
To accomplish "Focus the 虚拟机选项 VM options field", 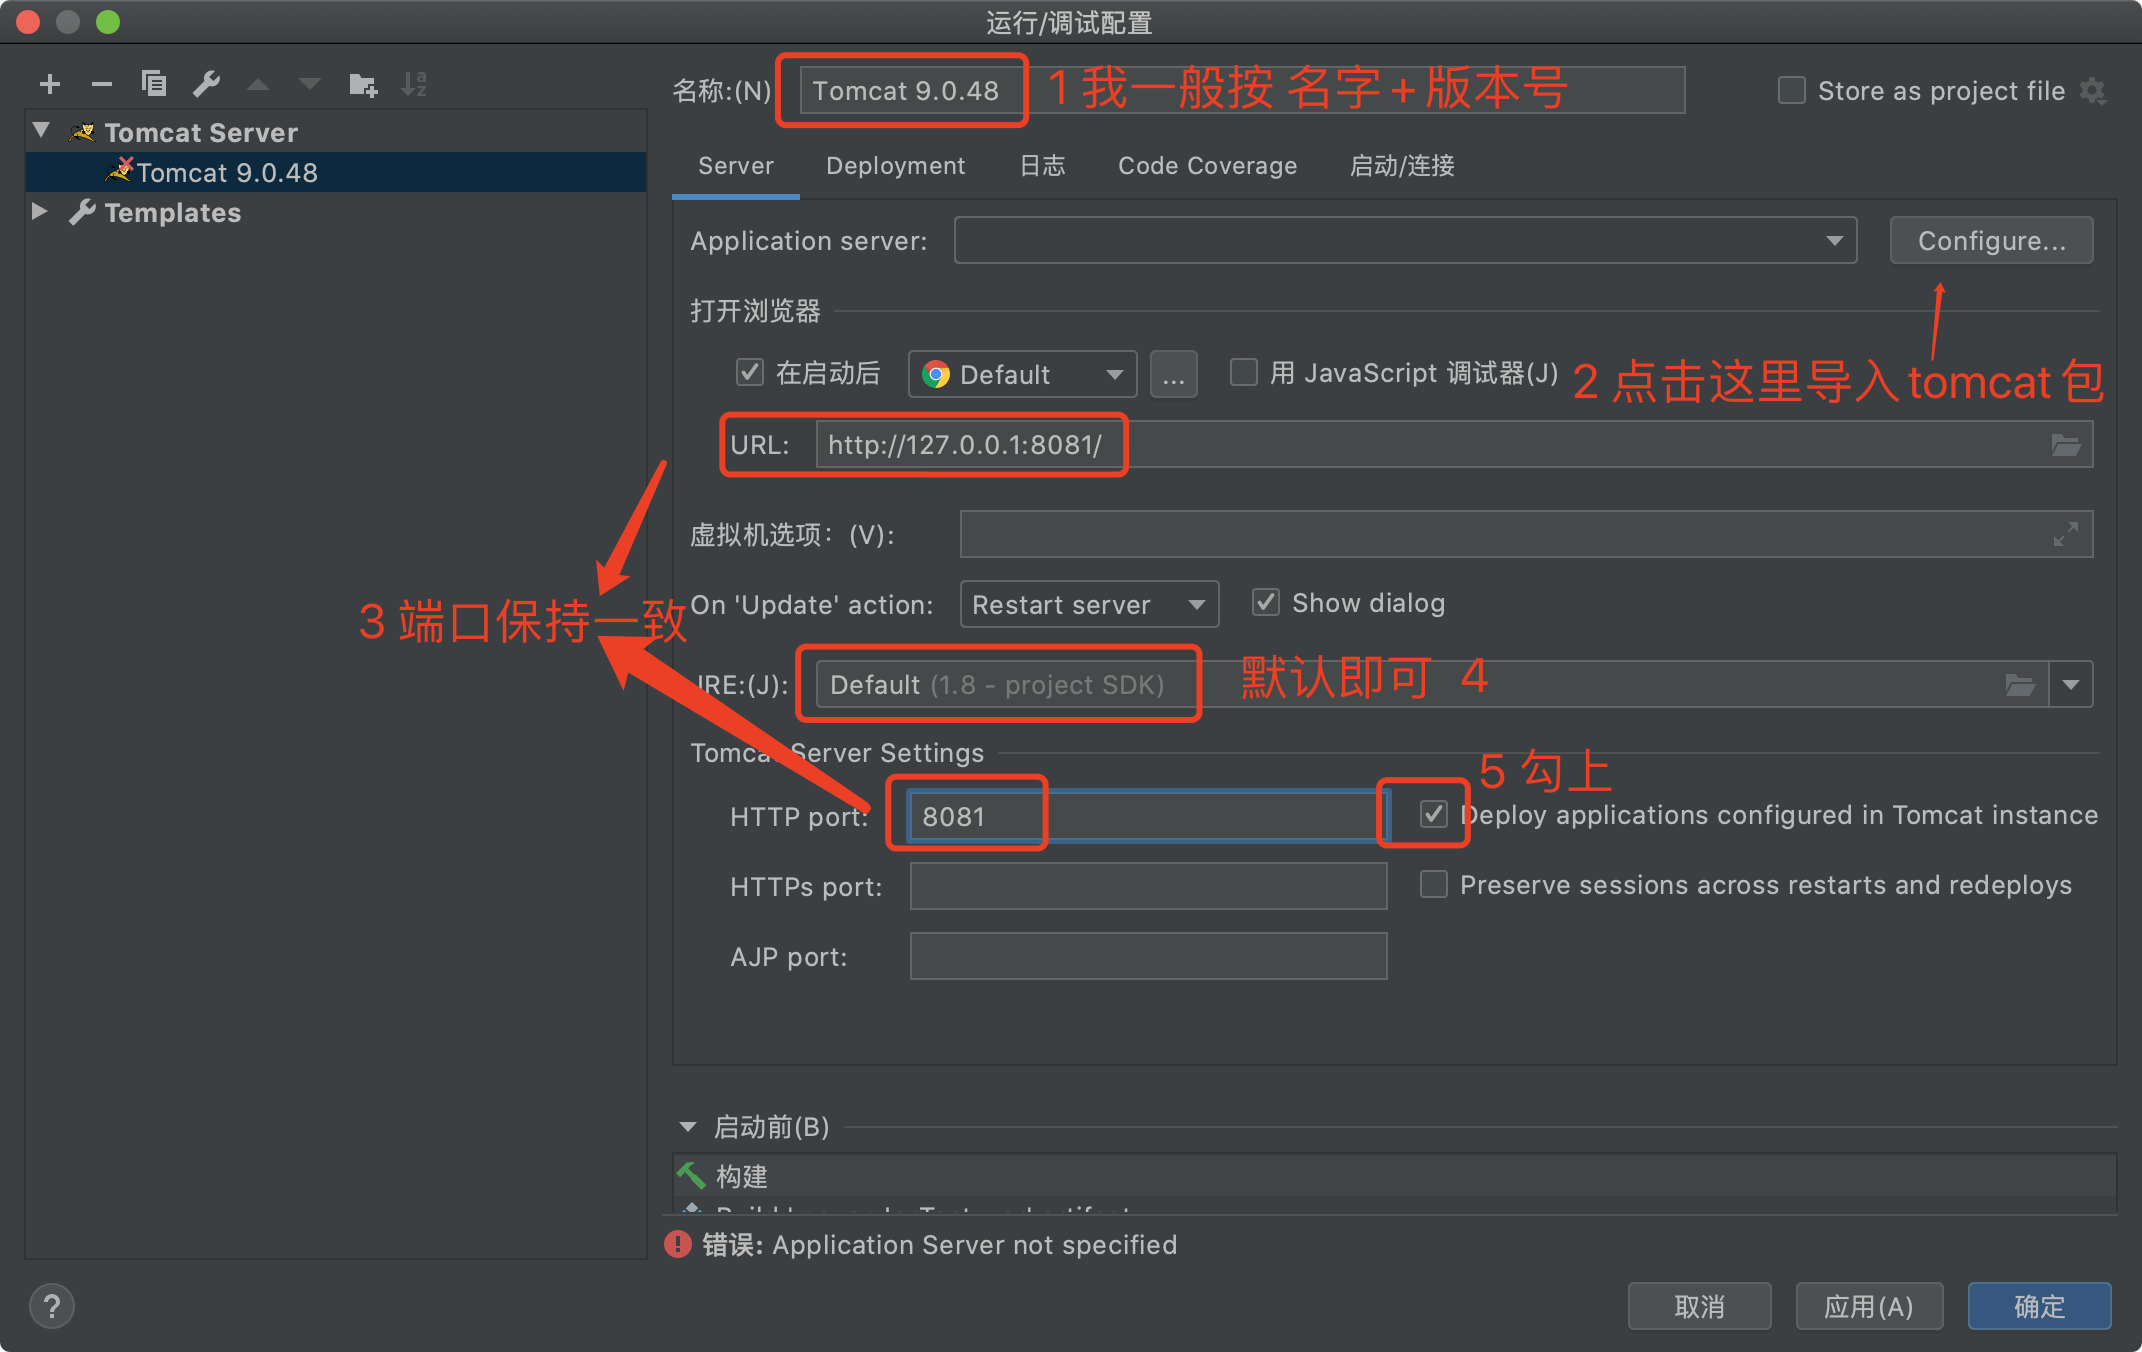I will (x=1526, y=534).
